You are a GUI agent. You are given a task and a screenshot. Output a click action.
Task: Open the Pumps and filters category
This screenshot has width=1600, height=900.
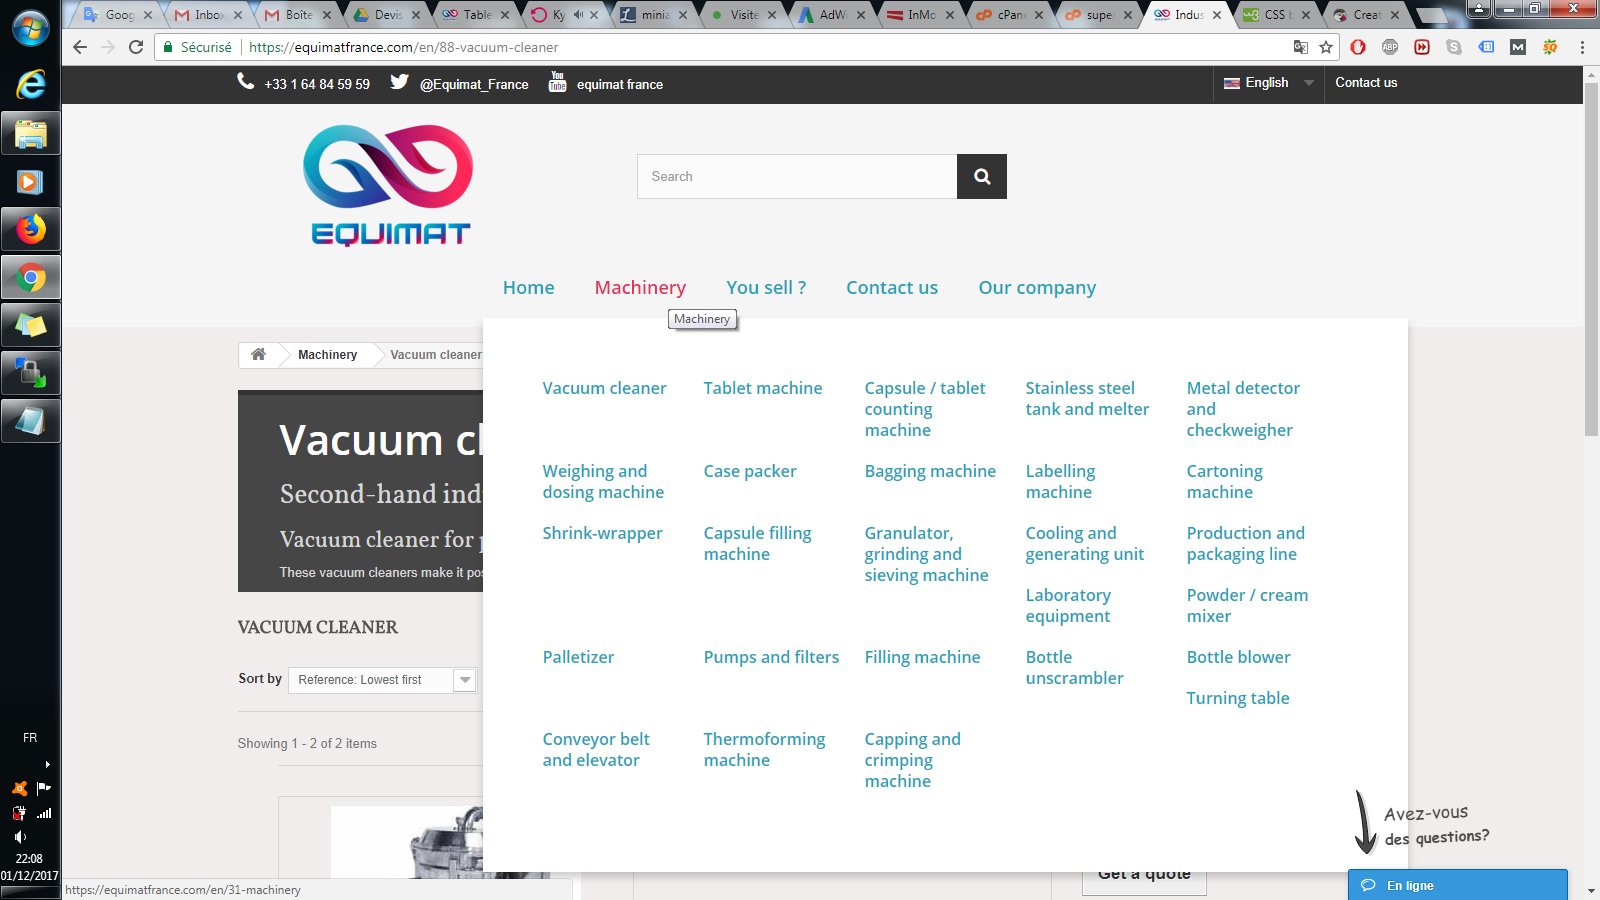click(771, 657)
